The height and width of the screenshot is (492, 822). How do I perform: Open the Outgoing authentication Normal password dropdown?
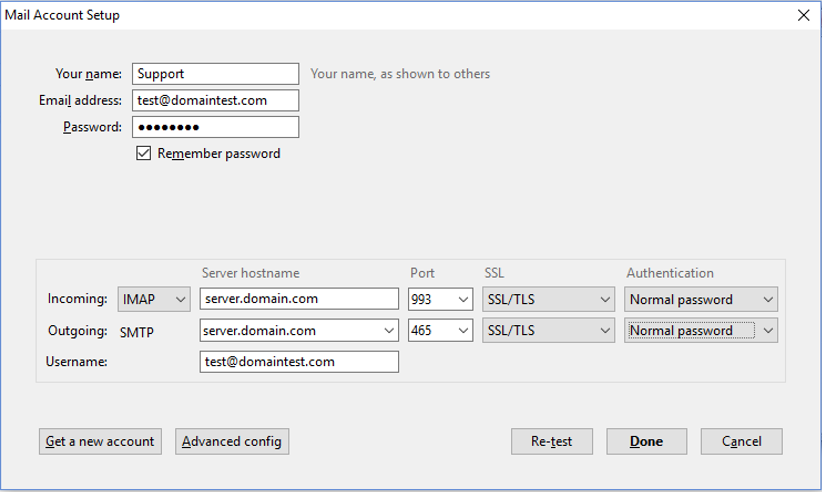click(701, 331)
